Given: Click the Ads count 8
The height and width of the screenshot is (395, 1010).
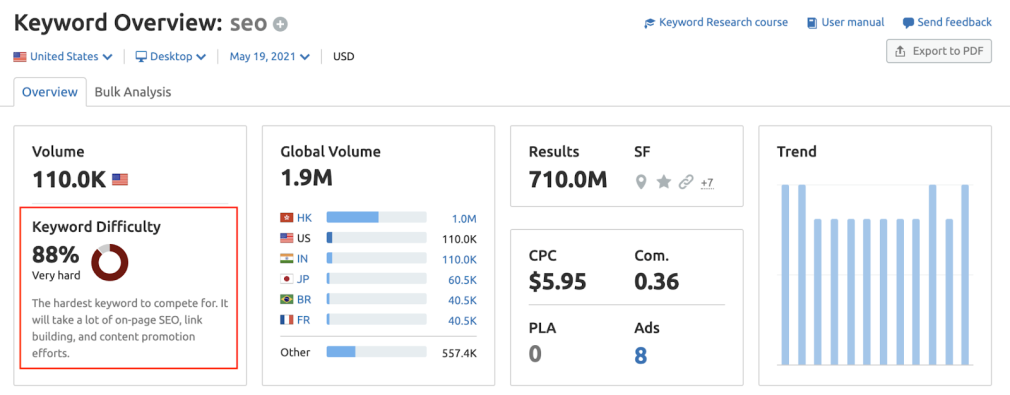Looking at the screenshot, I should pyautogui.click(x=640, y=356).
